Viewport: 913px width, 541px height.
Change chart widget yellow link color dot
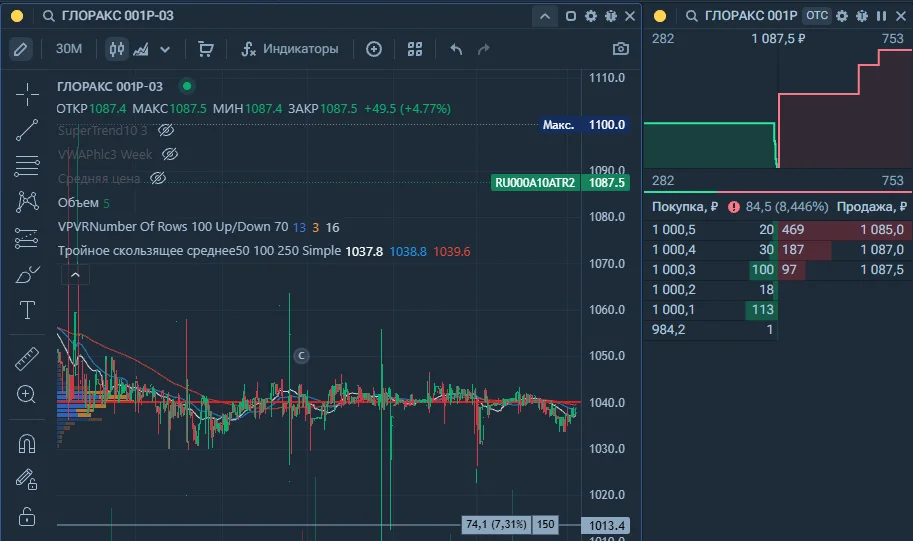[17, 16]
